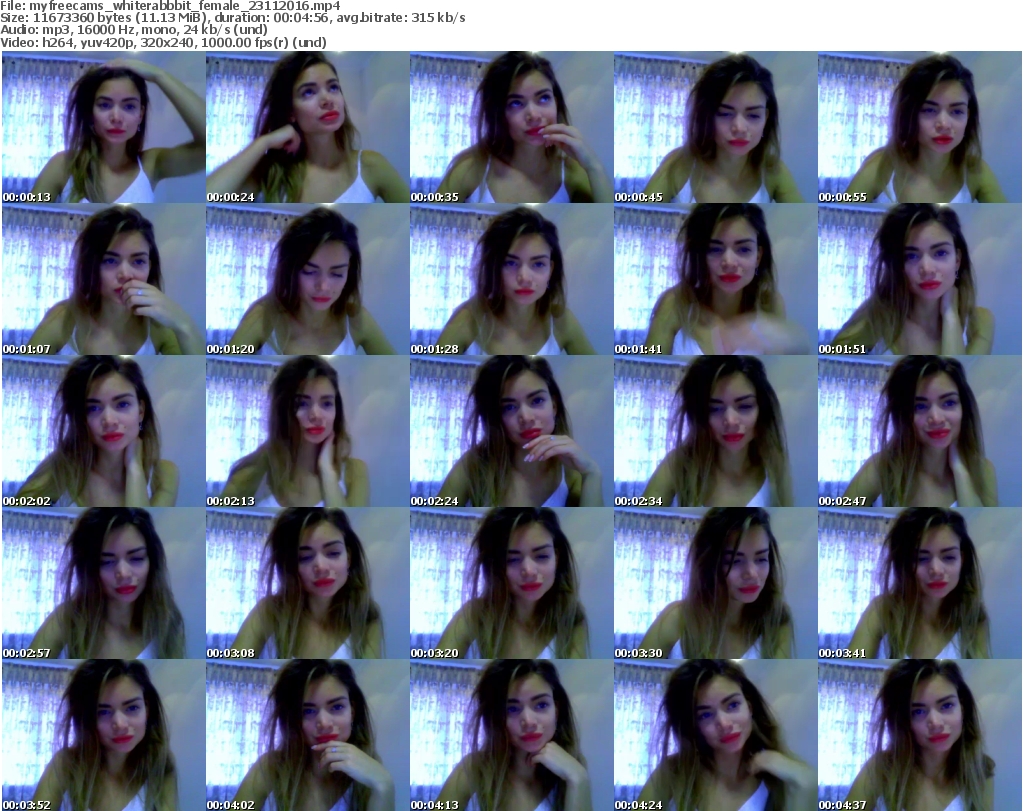This screenshot has height=811, width=1024.
Task: Open the frame at 00:01:51
Action: (x=920, y=279)
